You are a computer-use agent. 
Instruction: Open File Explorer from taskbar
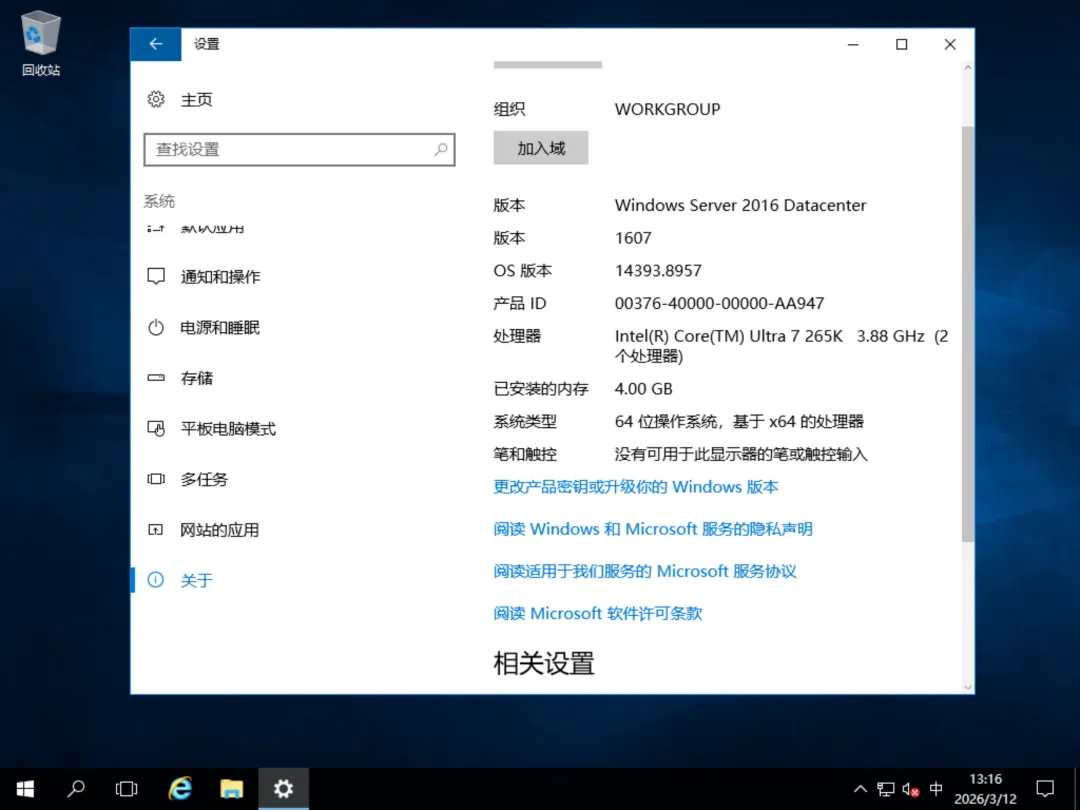231,789
